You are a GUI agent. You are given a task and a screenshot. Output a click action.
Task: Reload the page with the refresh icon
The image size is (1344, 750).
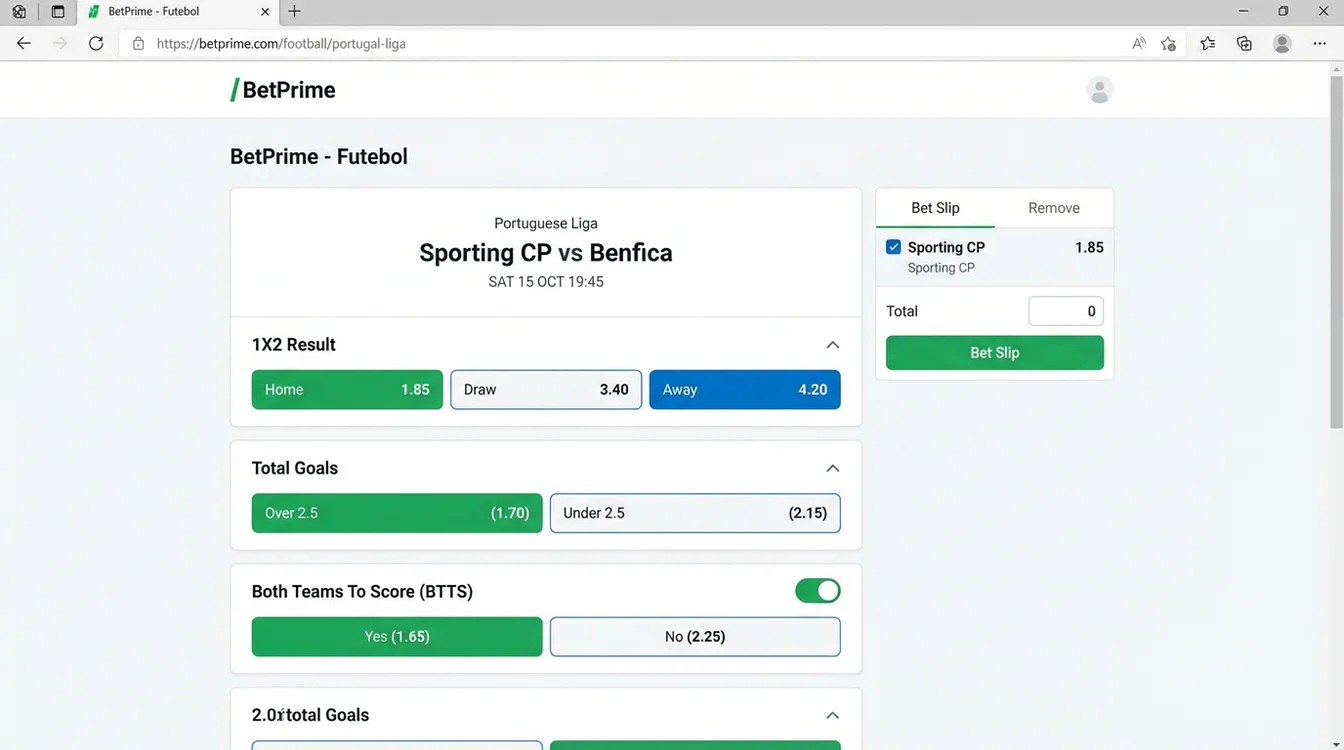click(96, 43)
